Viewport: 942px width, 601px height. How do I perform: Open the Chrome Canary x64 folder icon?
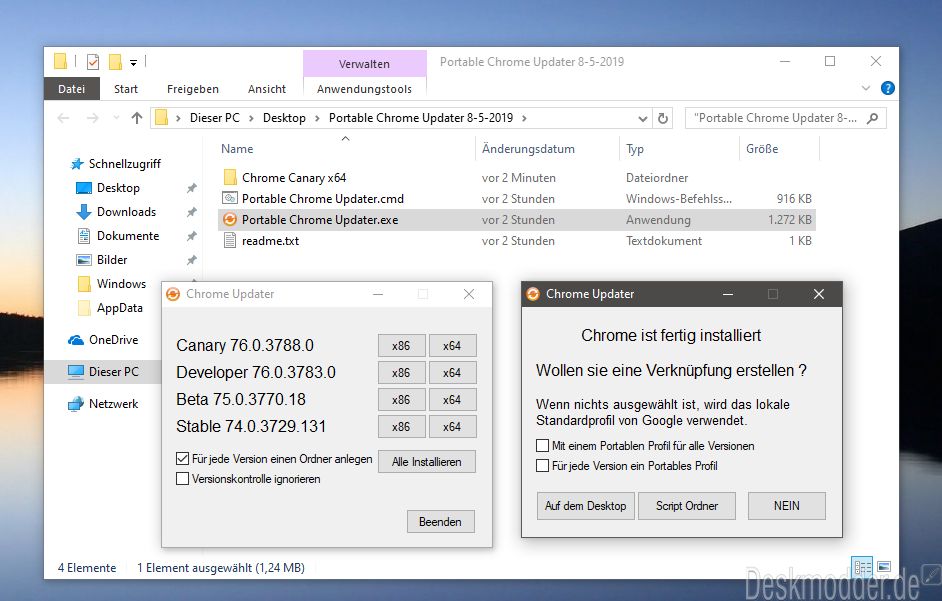229,177
